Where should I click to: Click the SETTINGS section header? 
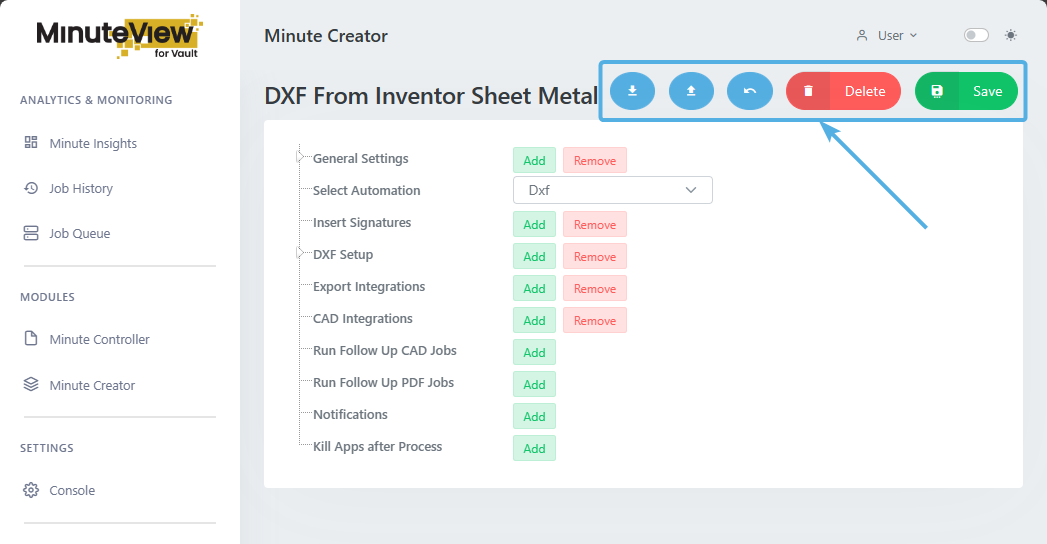(47, 448)
